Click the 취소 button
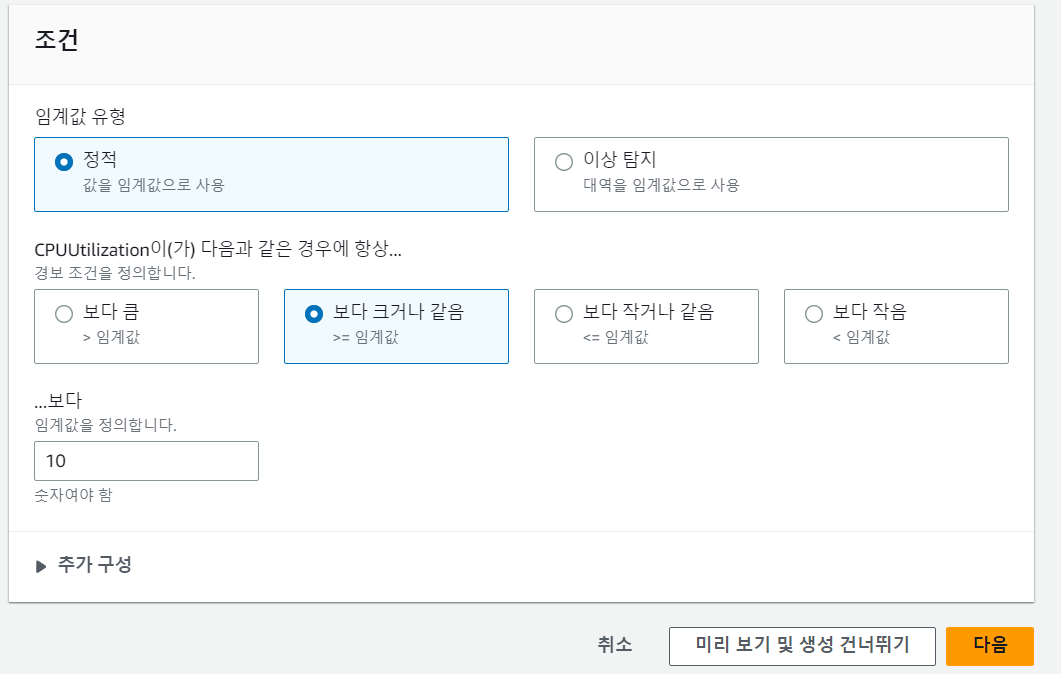This screenshot has width=1061, height=674. [x=614, y=644]
